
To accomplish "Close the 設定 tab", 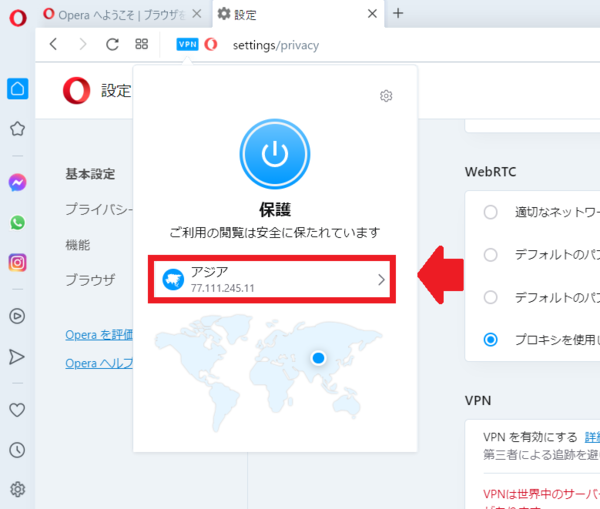I will 372,14.
